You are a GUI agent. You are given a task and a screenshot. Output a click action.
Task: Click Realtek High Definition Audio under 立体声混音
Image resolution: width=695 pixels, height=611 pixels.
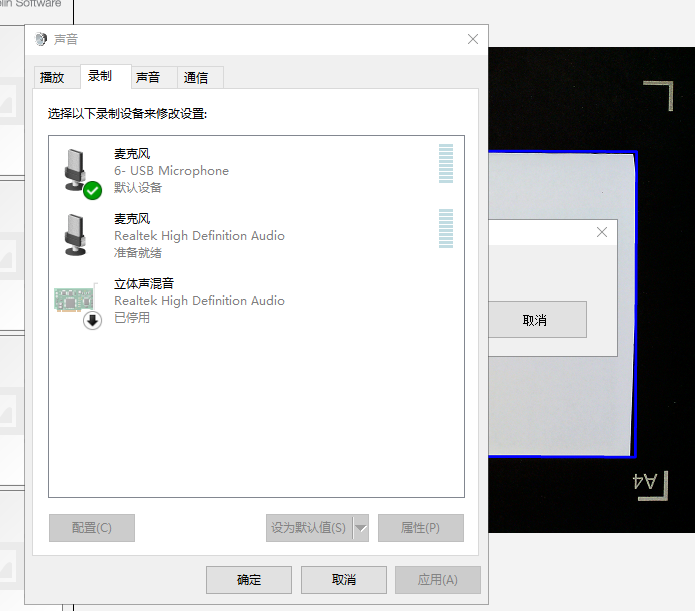(199, 301)
